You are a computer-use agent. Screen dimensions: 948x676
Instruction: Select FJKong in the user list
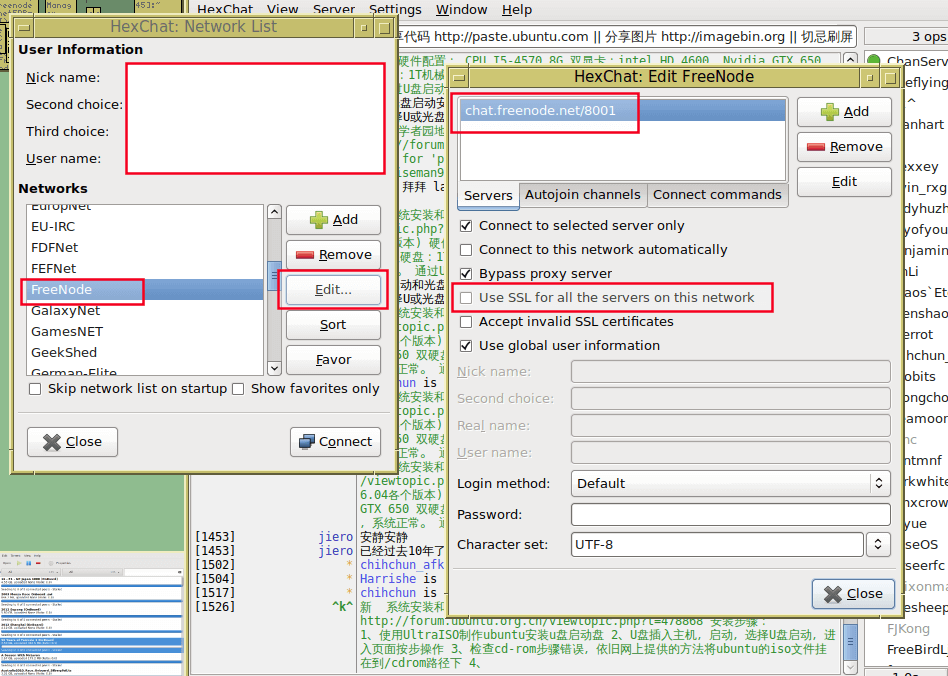click(908, 629)
